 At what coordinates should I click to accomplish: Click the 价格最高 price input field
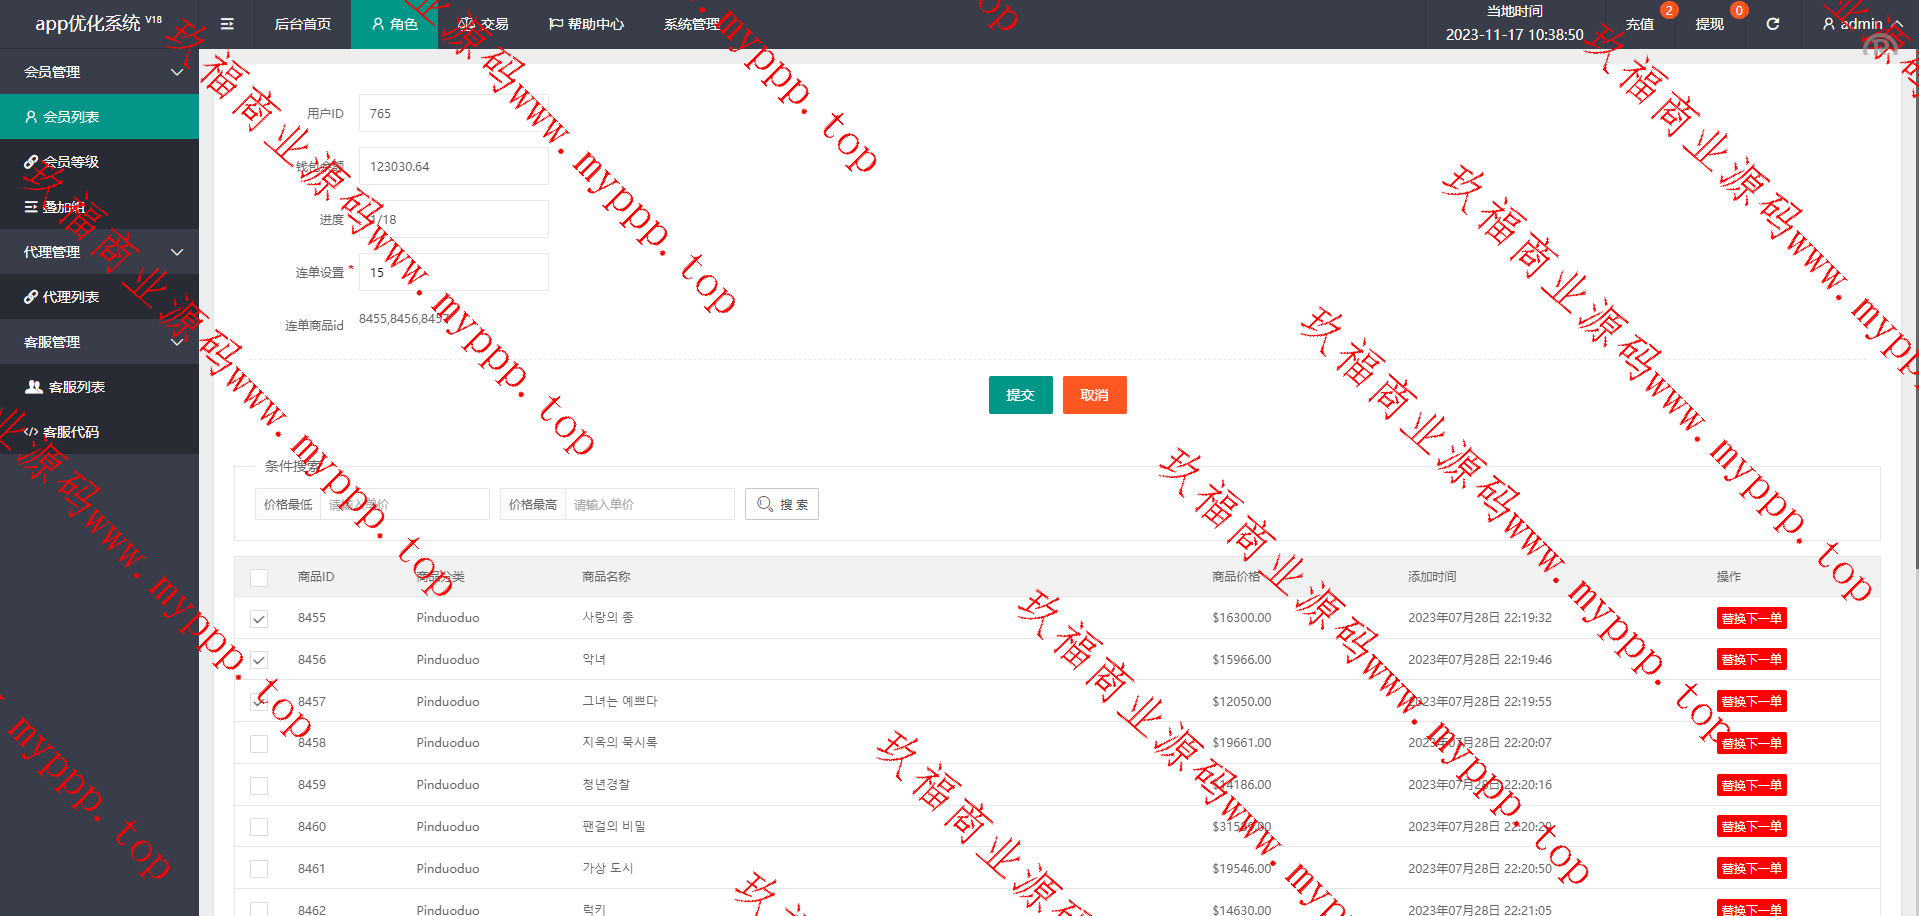[649, 504]
